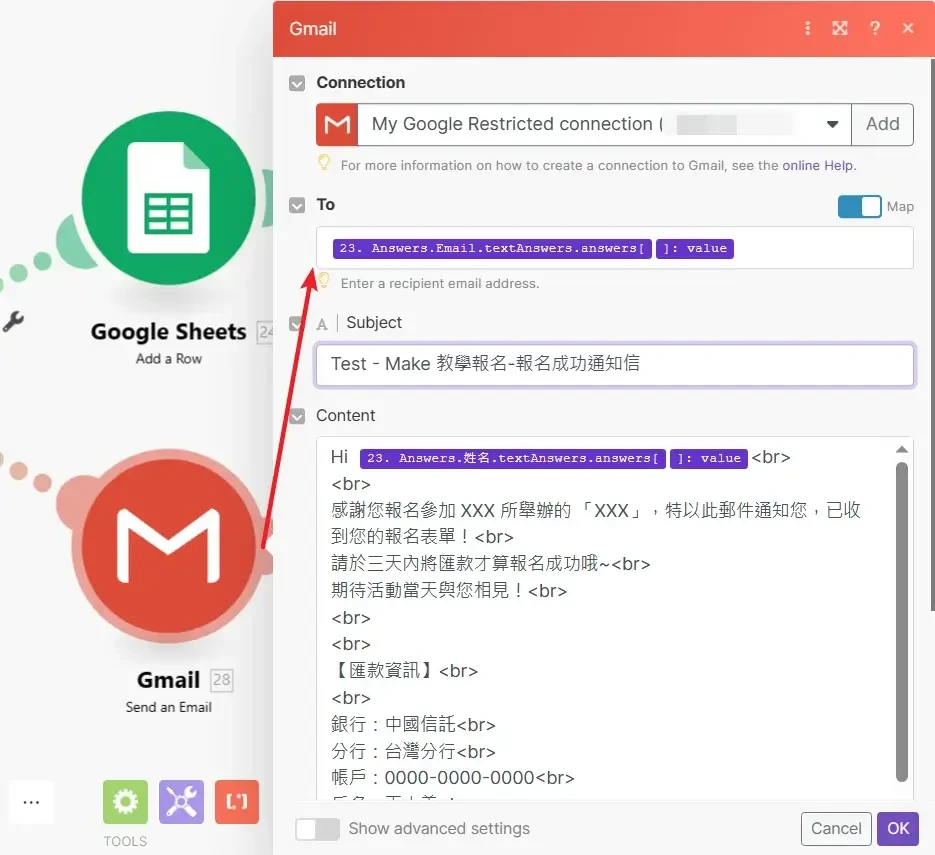Toggle the To section checkbox

coord(297,205)
